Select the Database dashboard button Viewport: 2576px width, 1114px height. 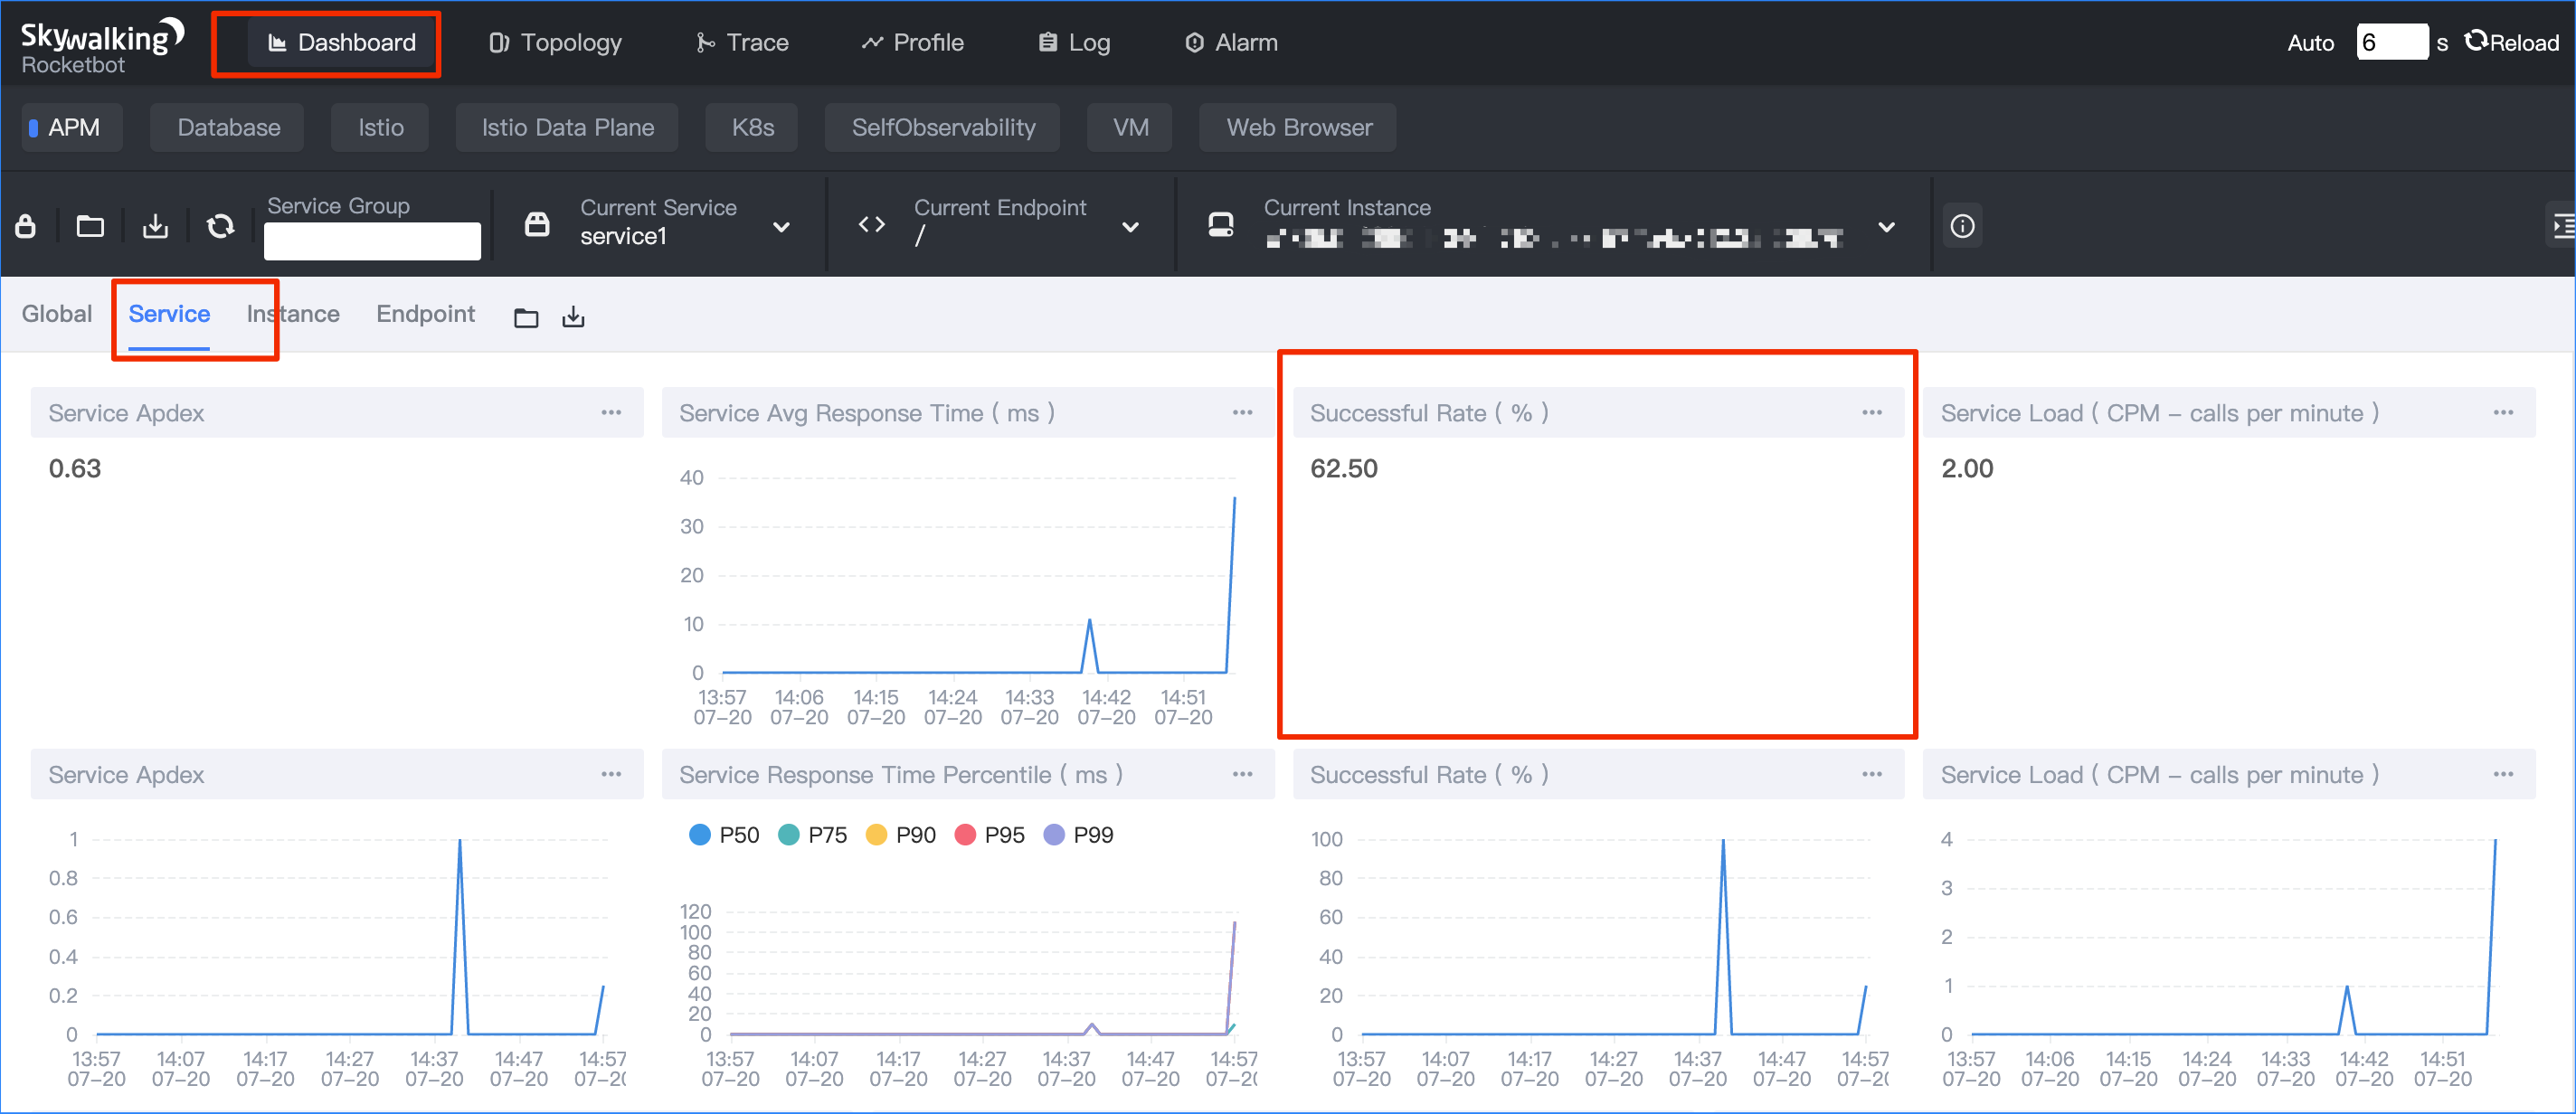[228, 127]
